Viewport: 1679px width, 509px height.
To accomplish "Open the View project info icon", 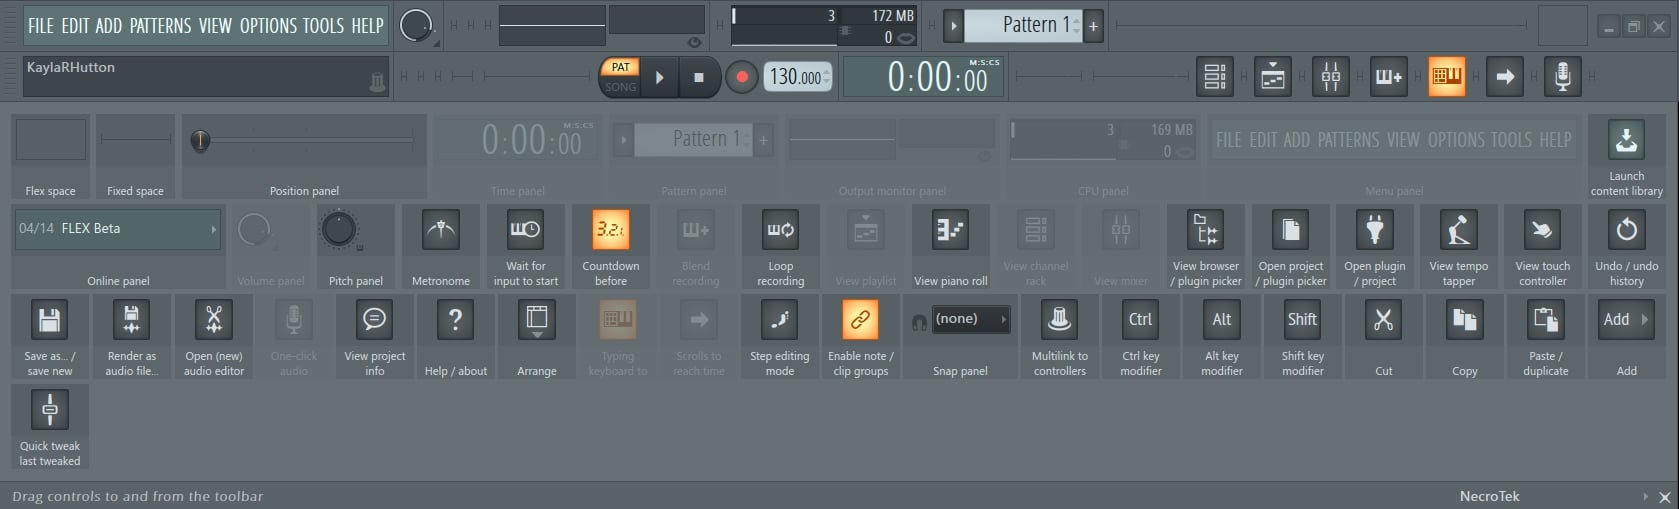I will [x=374, y=321].
